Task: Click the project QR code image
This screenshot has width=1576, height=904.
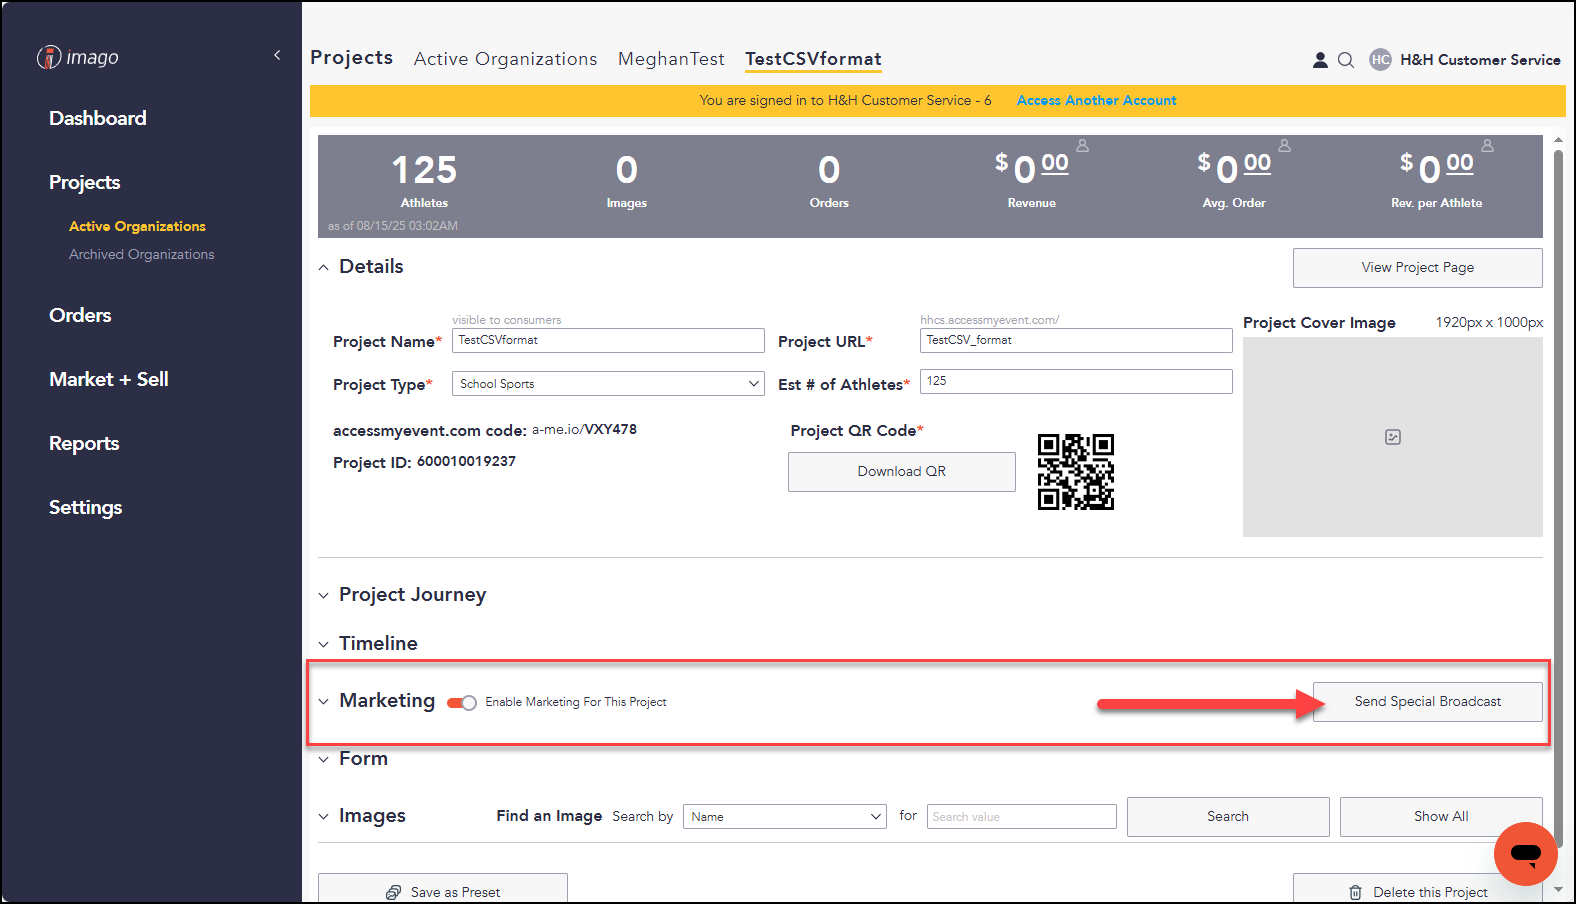Action: pos(1076,472)
